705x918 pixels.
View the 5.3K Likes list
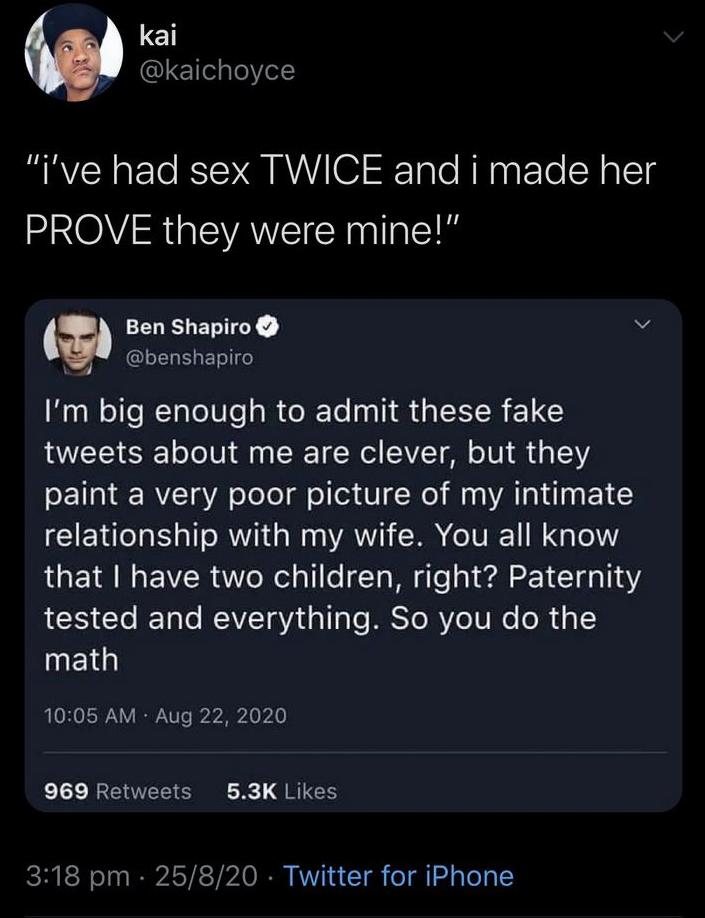click(282, 791)
